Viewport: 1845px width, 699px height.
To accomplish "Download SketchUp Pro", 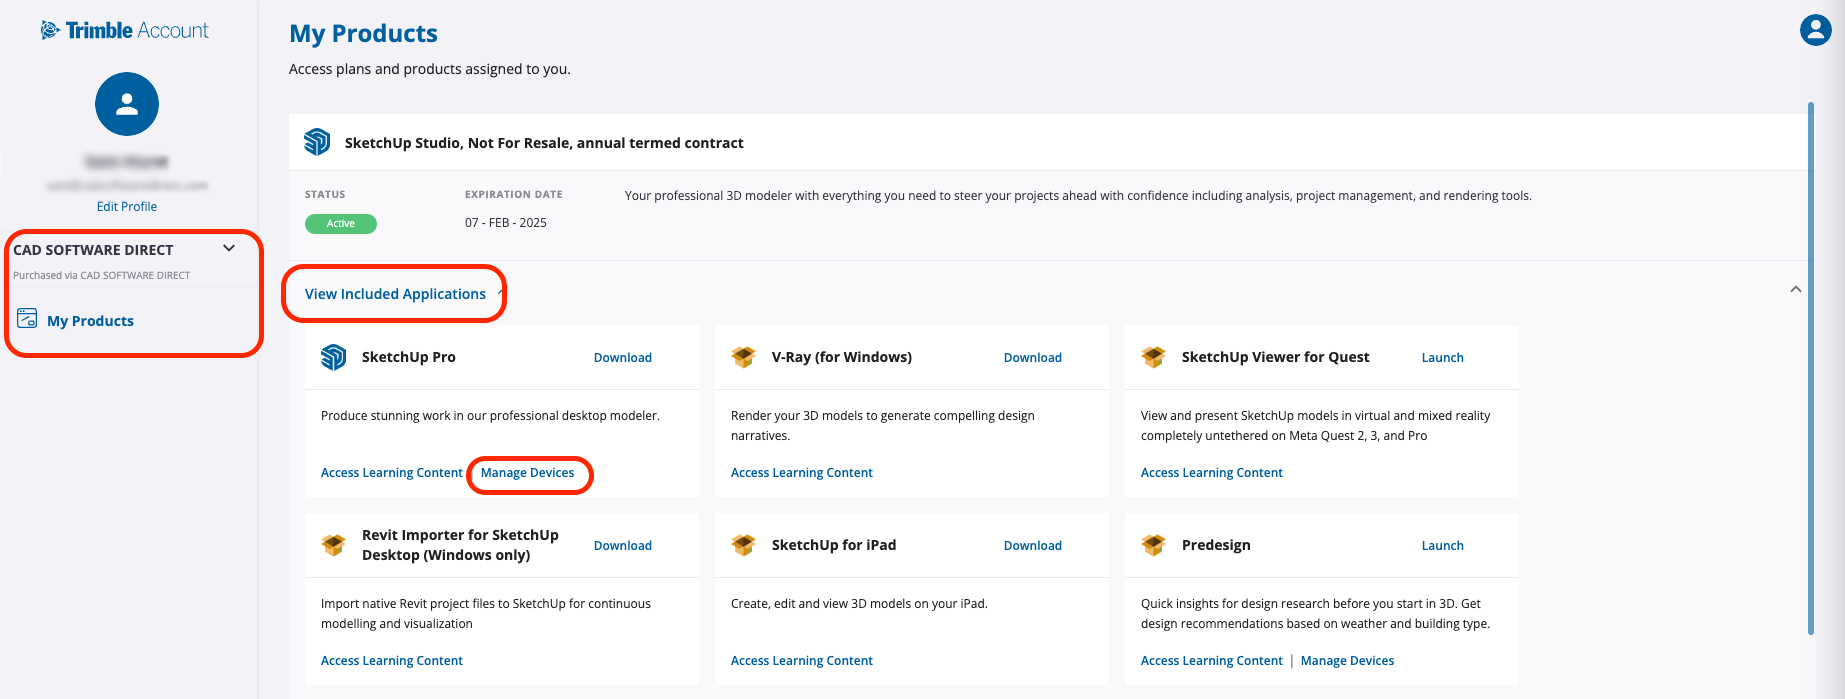I will [x=622, y=358].
